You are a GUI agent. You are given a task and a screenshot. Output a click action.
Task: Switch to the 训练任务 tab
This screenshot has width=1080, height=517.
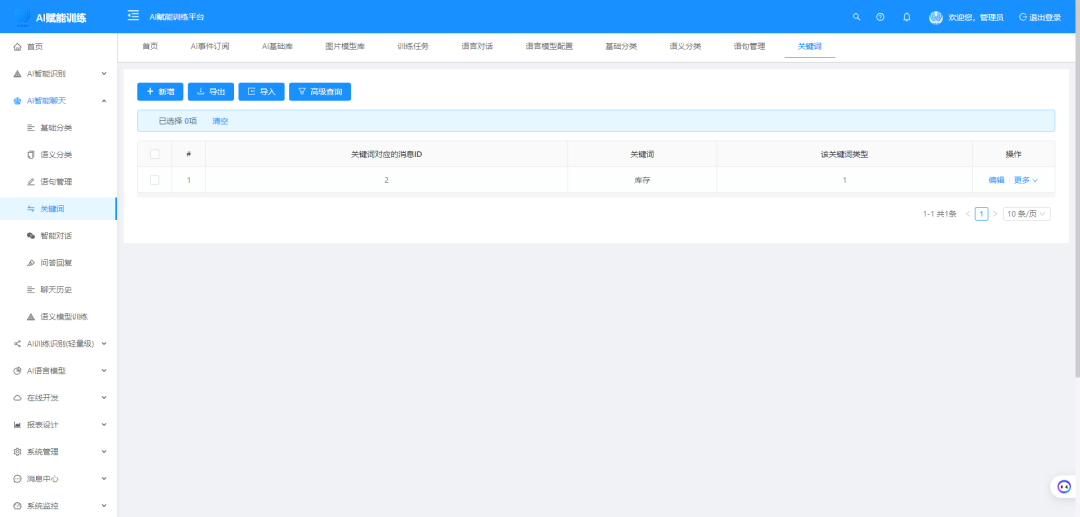pyautogui.click(x=412, y=47)
